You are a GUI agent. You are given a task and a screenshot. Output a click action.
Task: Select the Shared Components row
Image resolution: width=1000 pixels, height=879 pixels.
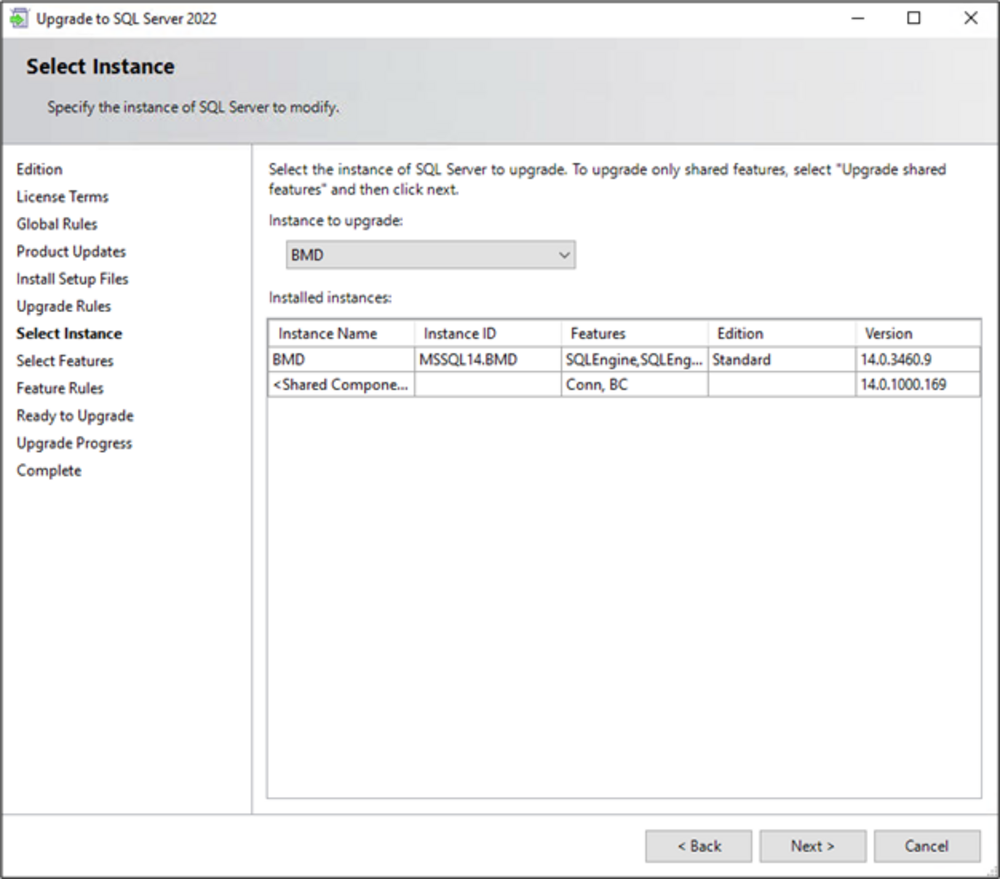(x=340, y=384)
